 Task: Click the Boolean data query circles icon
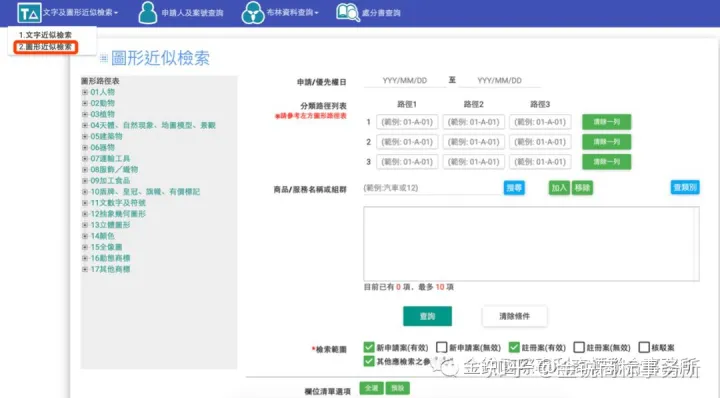(x=253, y=12)
